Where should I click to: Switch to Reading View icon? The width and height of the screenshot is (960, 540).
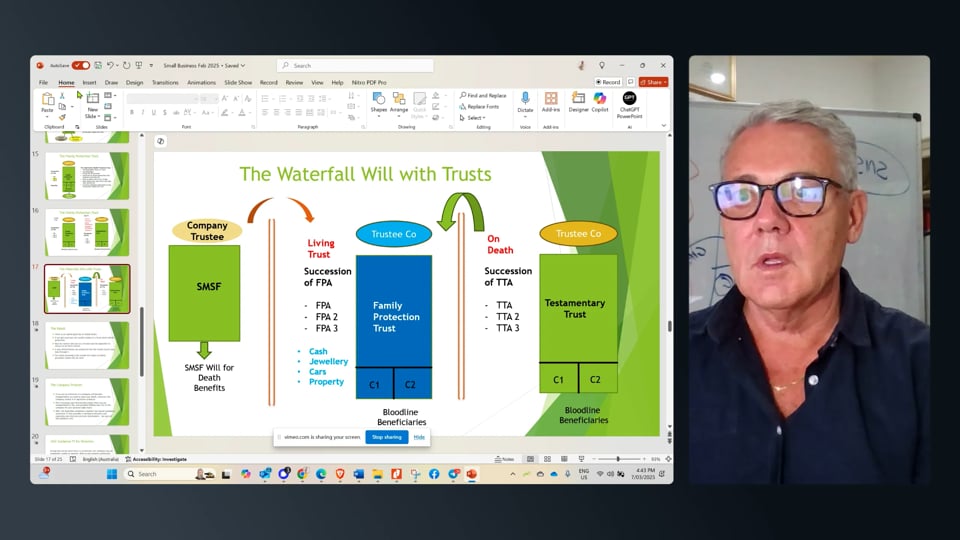pos(564,459)
